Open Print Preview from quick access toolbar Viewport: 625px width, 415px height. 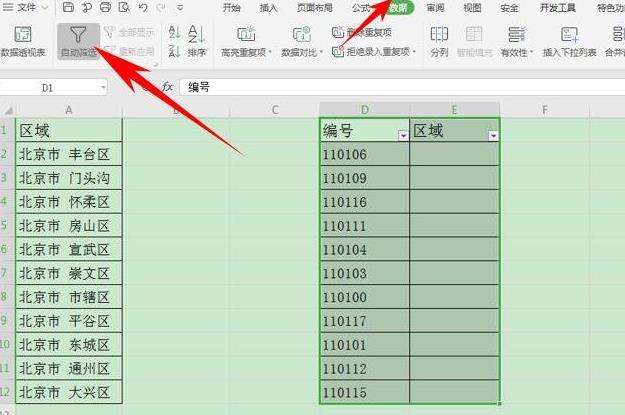[124, 7]
